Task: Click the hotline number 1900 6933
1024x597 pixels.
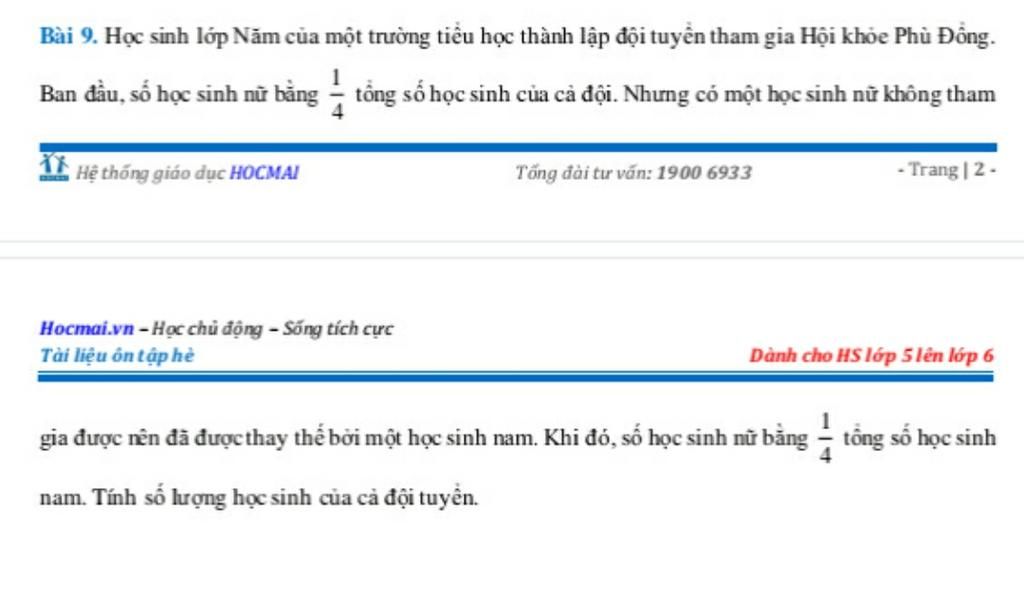Action: tap(704, 172)
